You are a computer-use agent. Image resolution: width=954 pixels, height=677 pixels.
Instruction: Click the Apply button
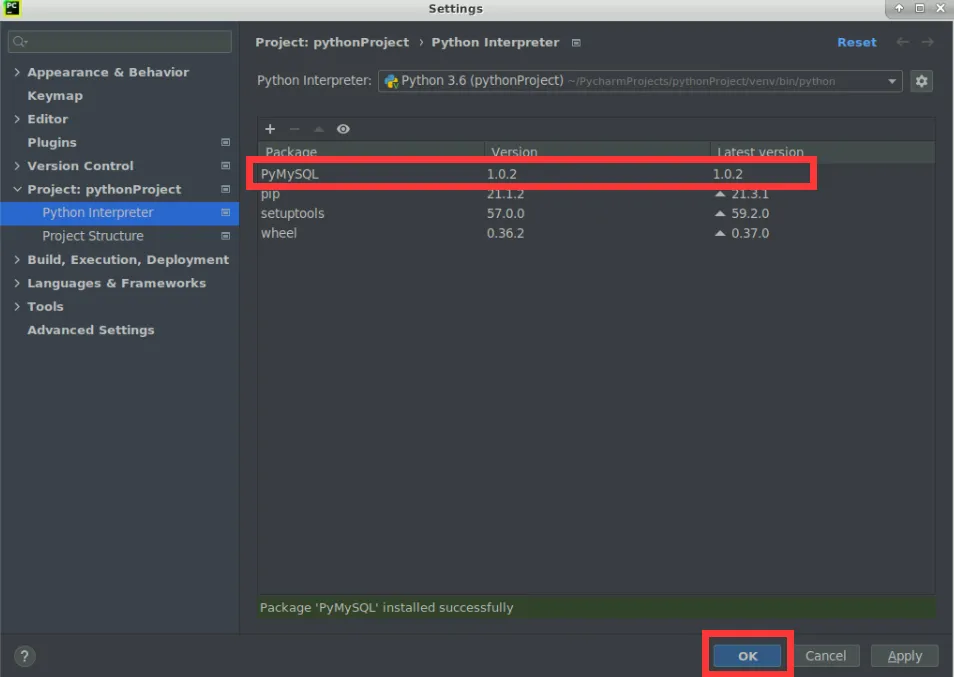(x=905, y=656)
